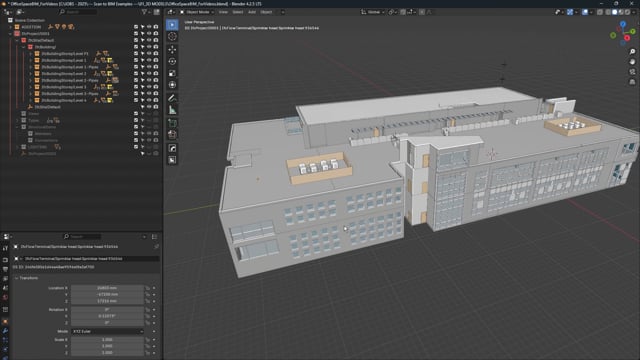
Task: Open the Object menu in viewport header
Action: [266, 12]
